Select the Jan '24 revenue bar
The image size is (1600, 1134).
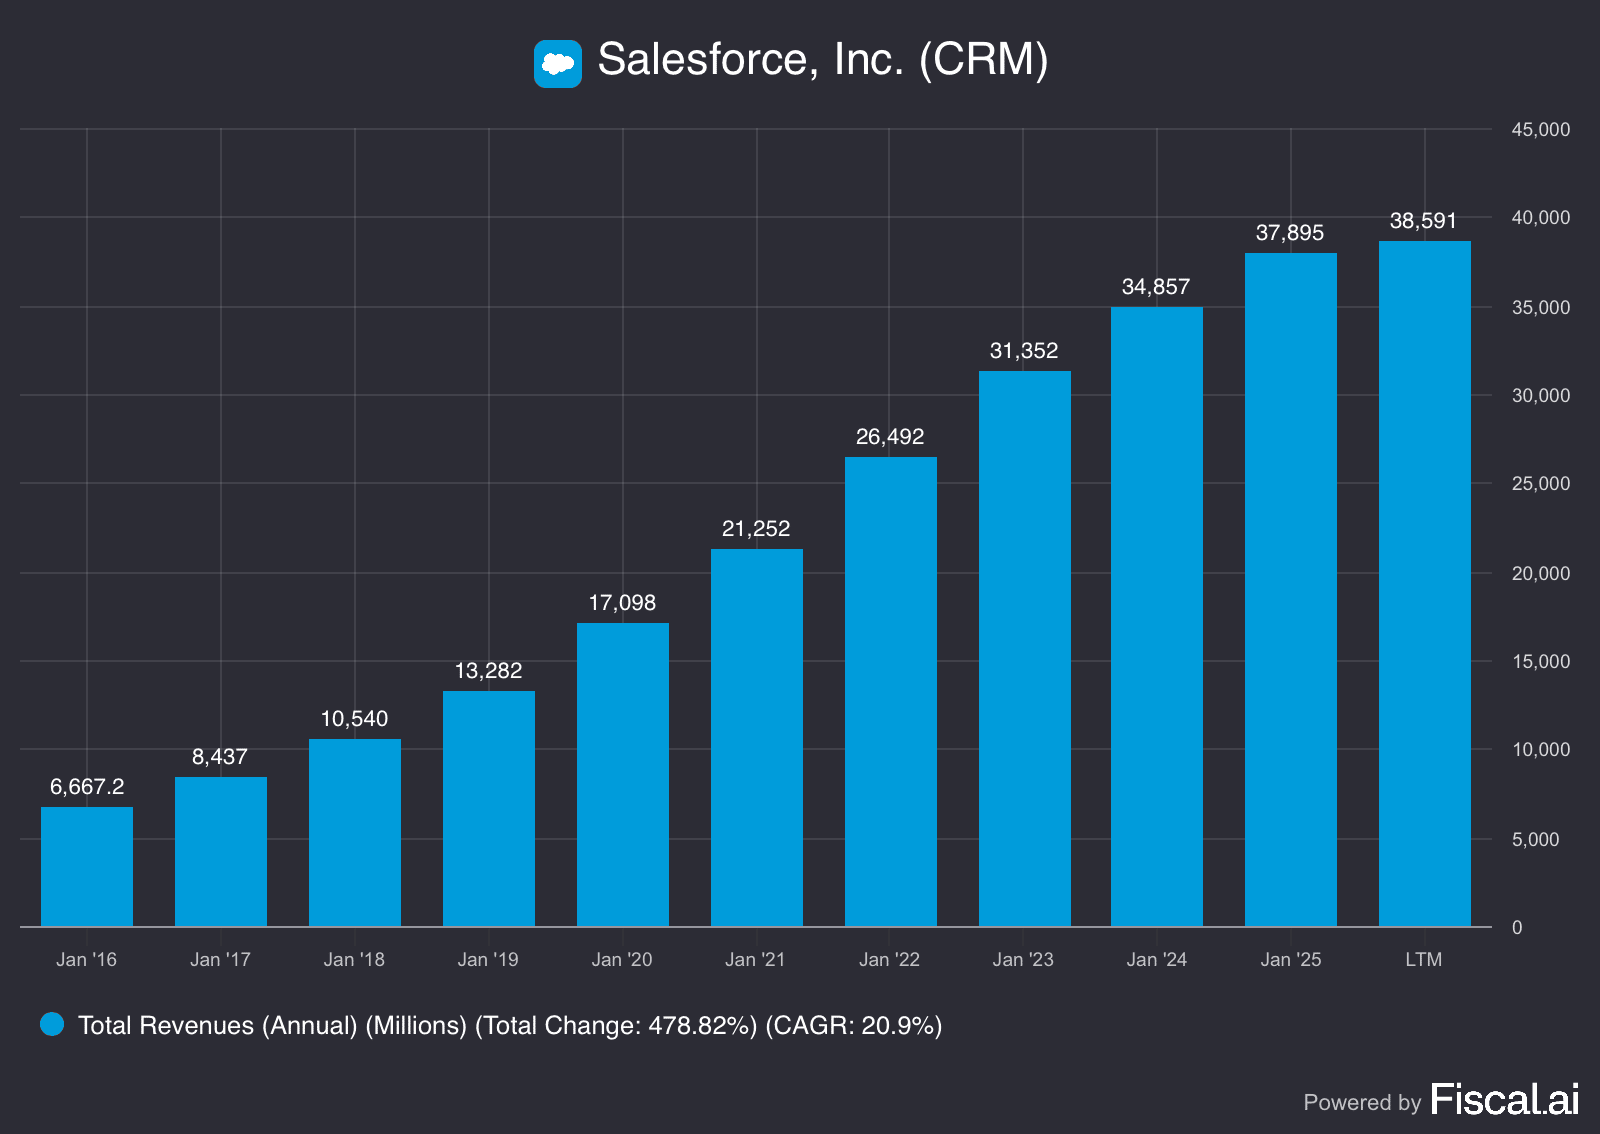(1157, 617)
